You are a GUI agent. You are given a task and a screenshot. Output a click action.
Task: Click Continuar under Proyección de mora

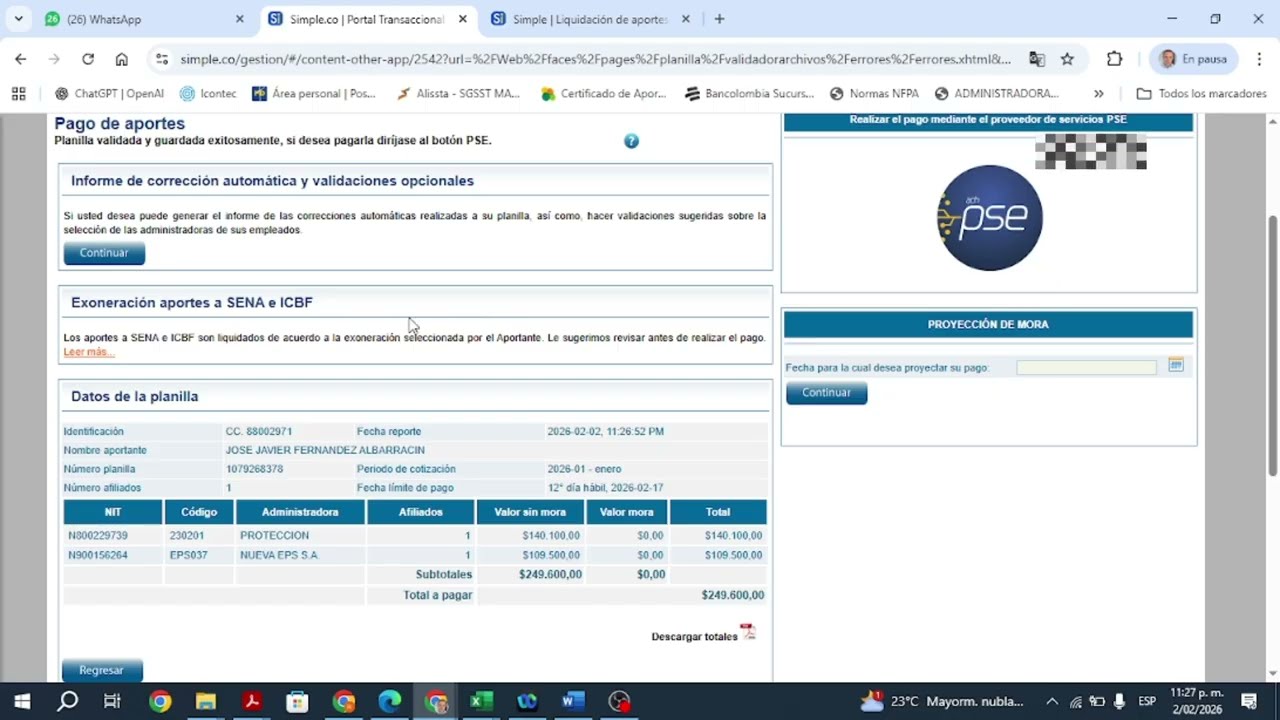point(826,393)
